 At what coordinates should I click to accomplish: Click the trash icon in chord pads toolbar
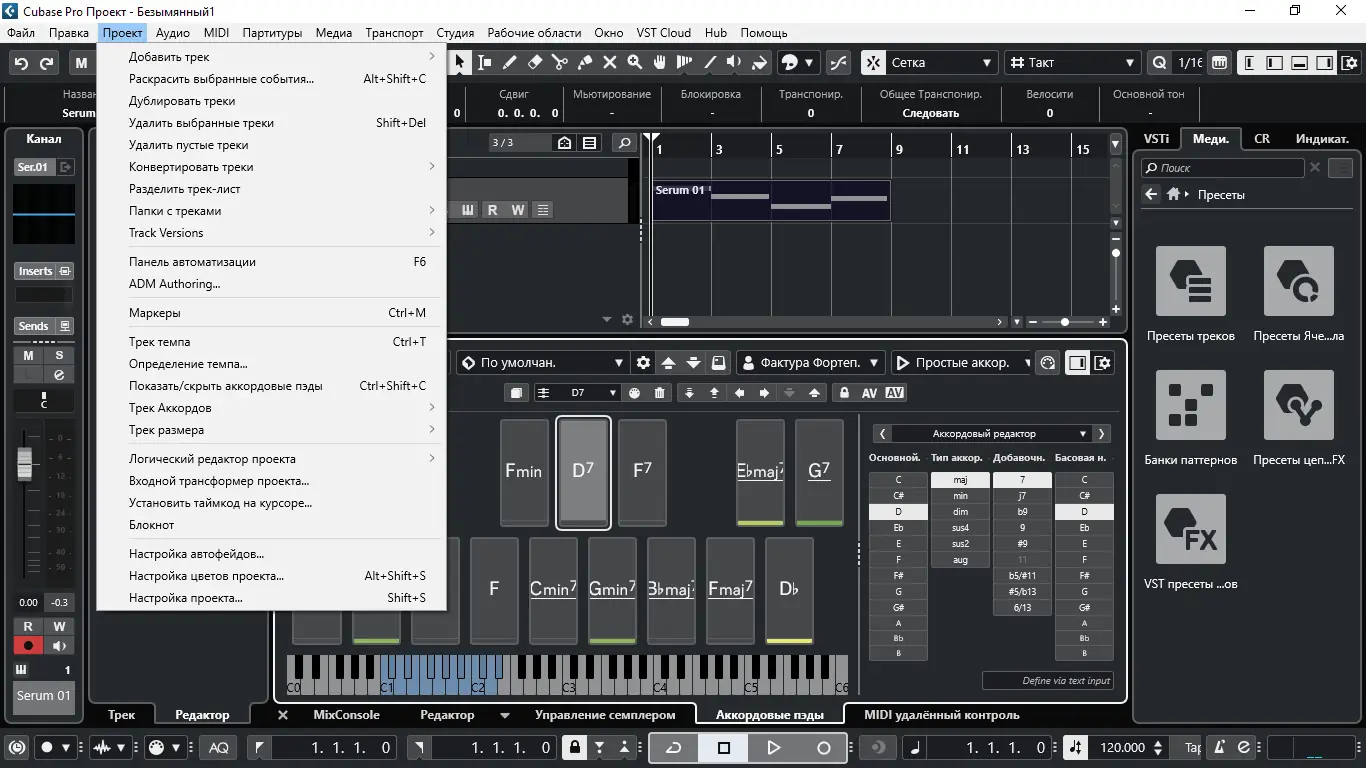[660, 393]
